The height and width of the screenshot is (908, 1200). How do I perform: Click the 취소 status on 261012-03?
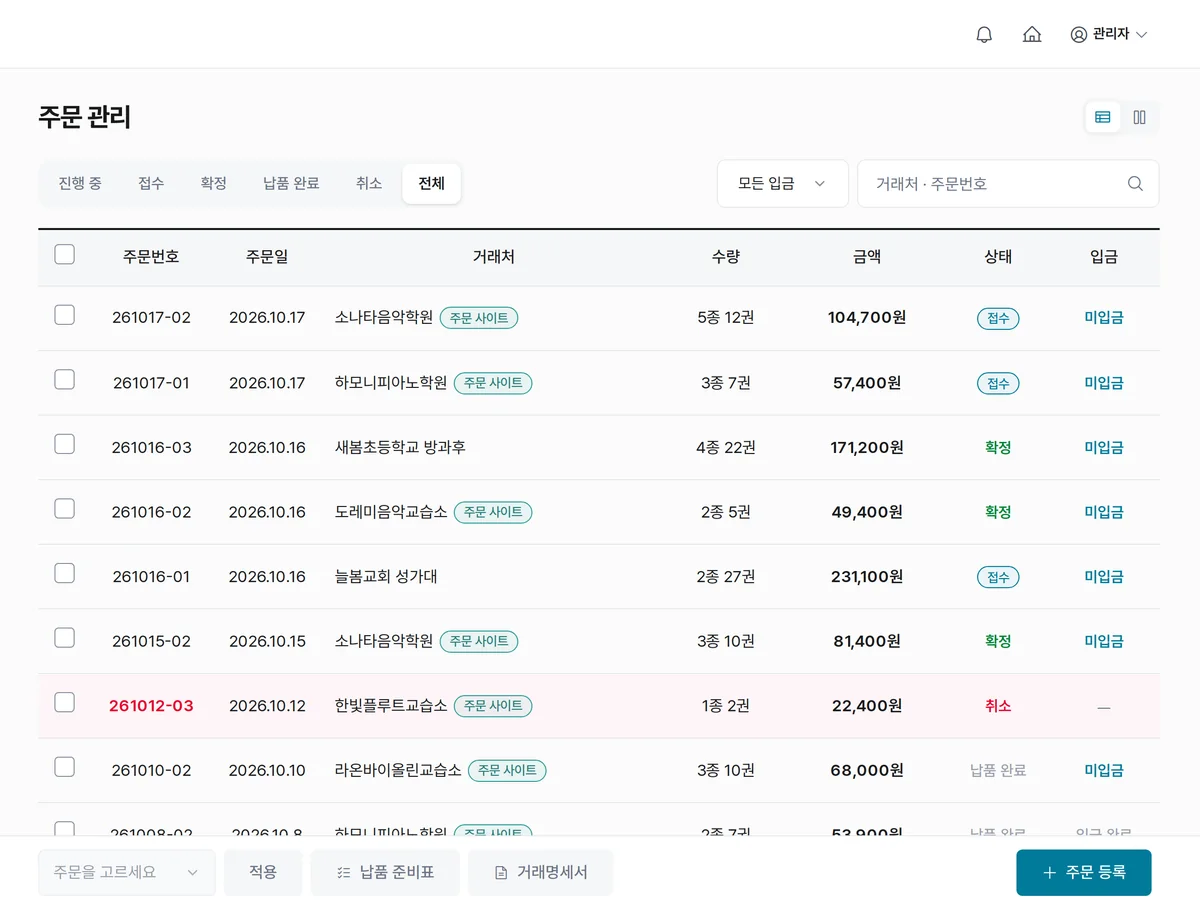[x=998, y=706]
